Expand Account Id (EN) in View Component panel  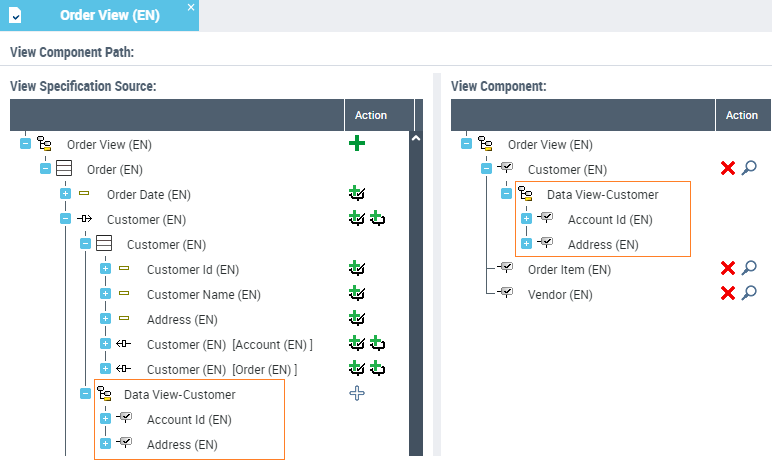(526, 219)
